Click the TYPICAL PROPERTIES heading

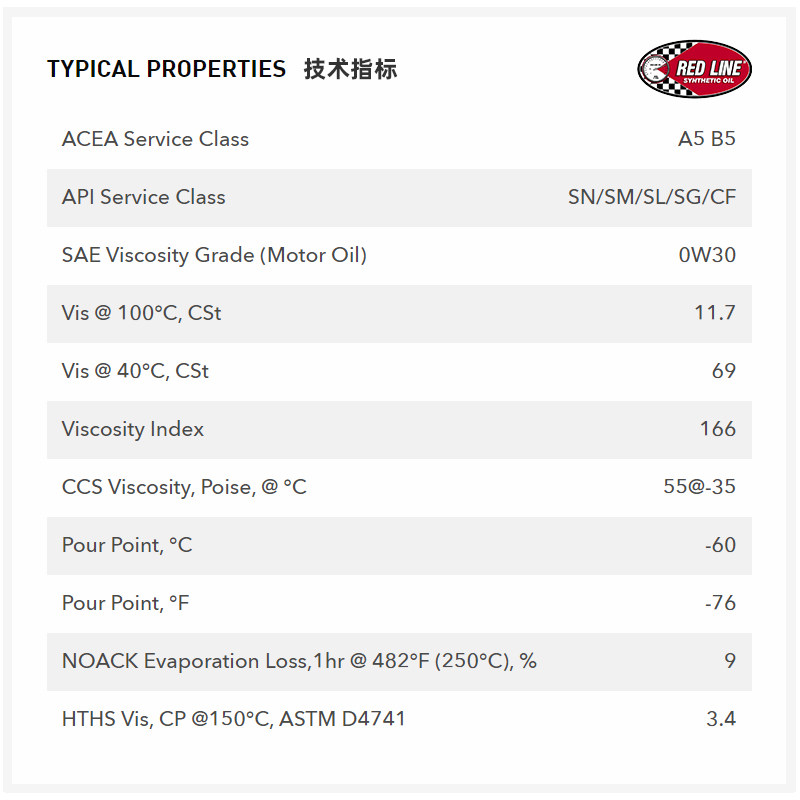click(166, 69)
